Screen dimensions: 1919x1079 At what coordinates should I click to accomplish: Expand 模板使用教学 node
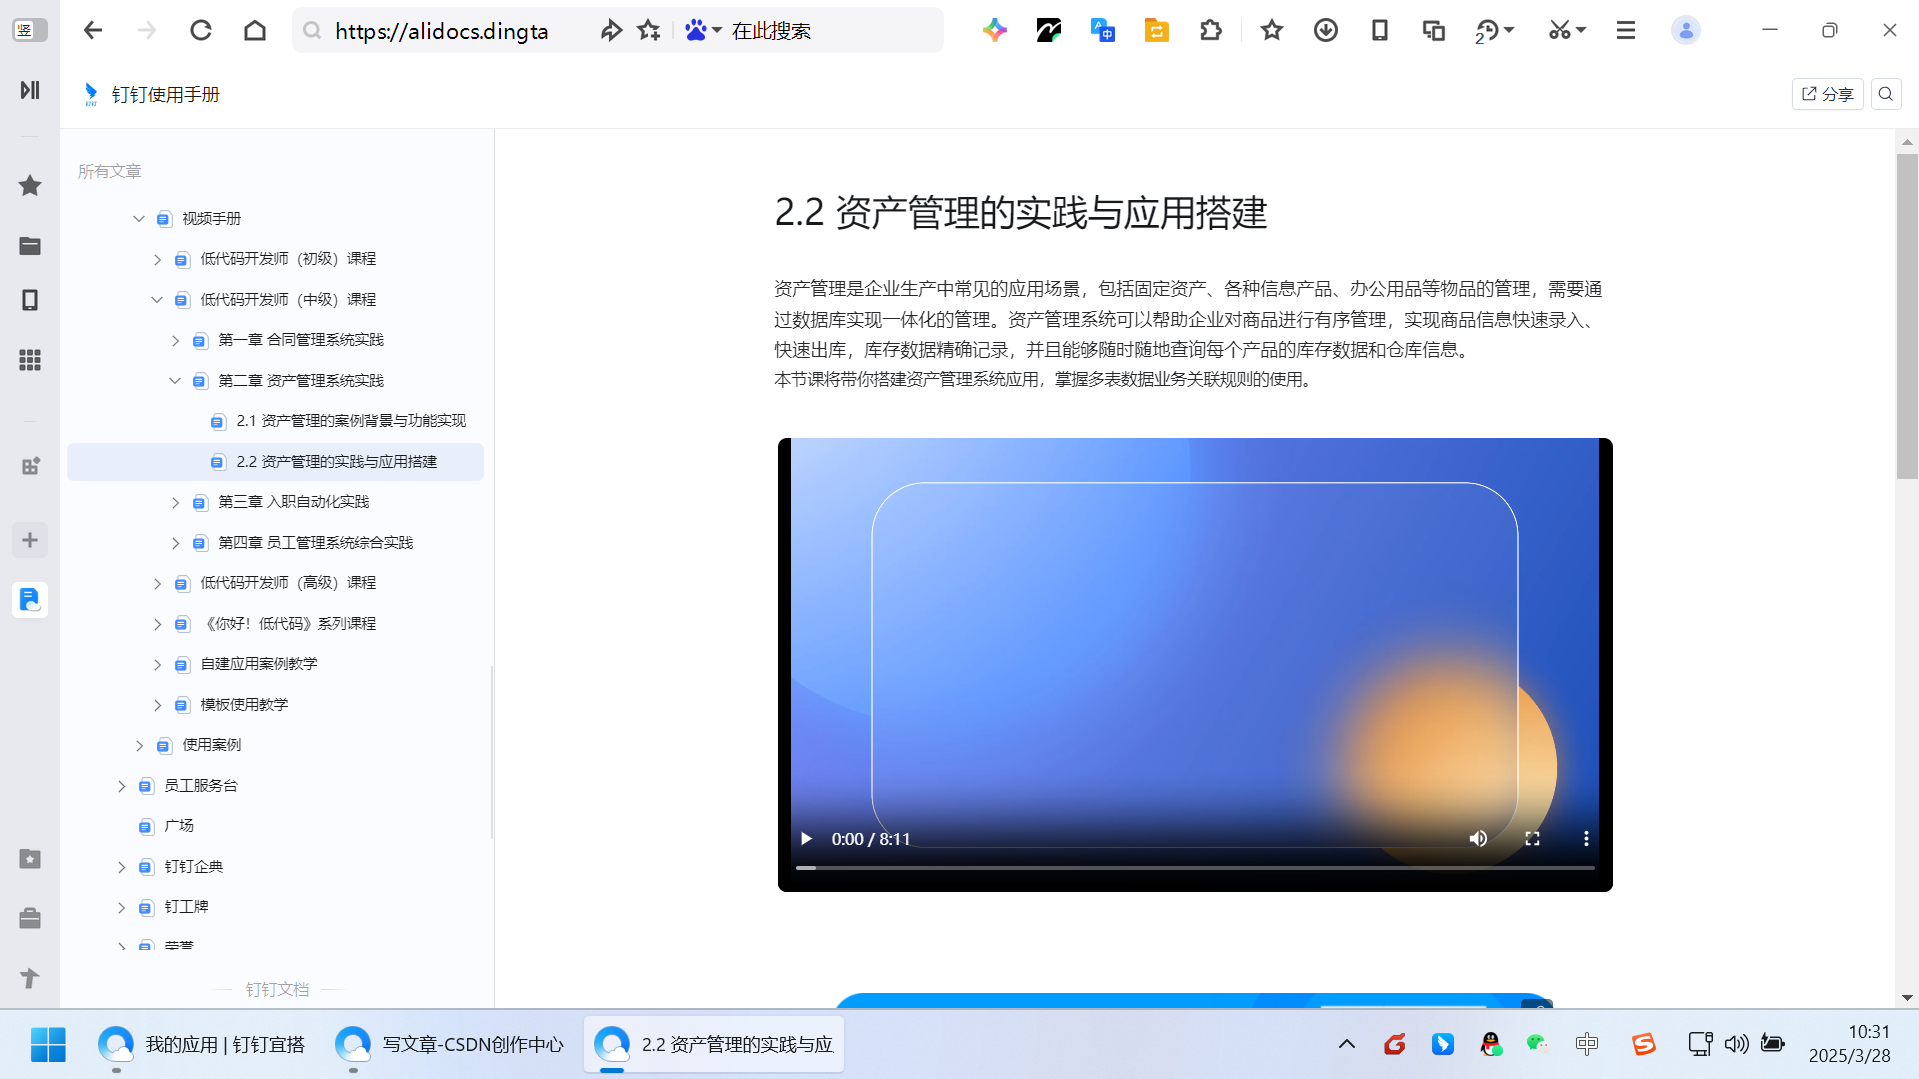(x=157, y=705)
